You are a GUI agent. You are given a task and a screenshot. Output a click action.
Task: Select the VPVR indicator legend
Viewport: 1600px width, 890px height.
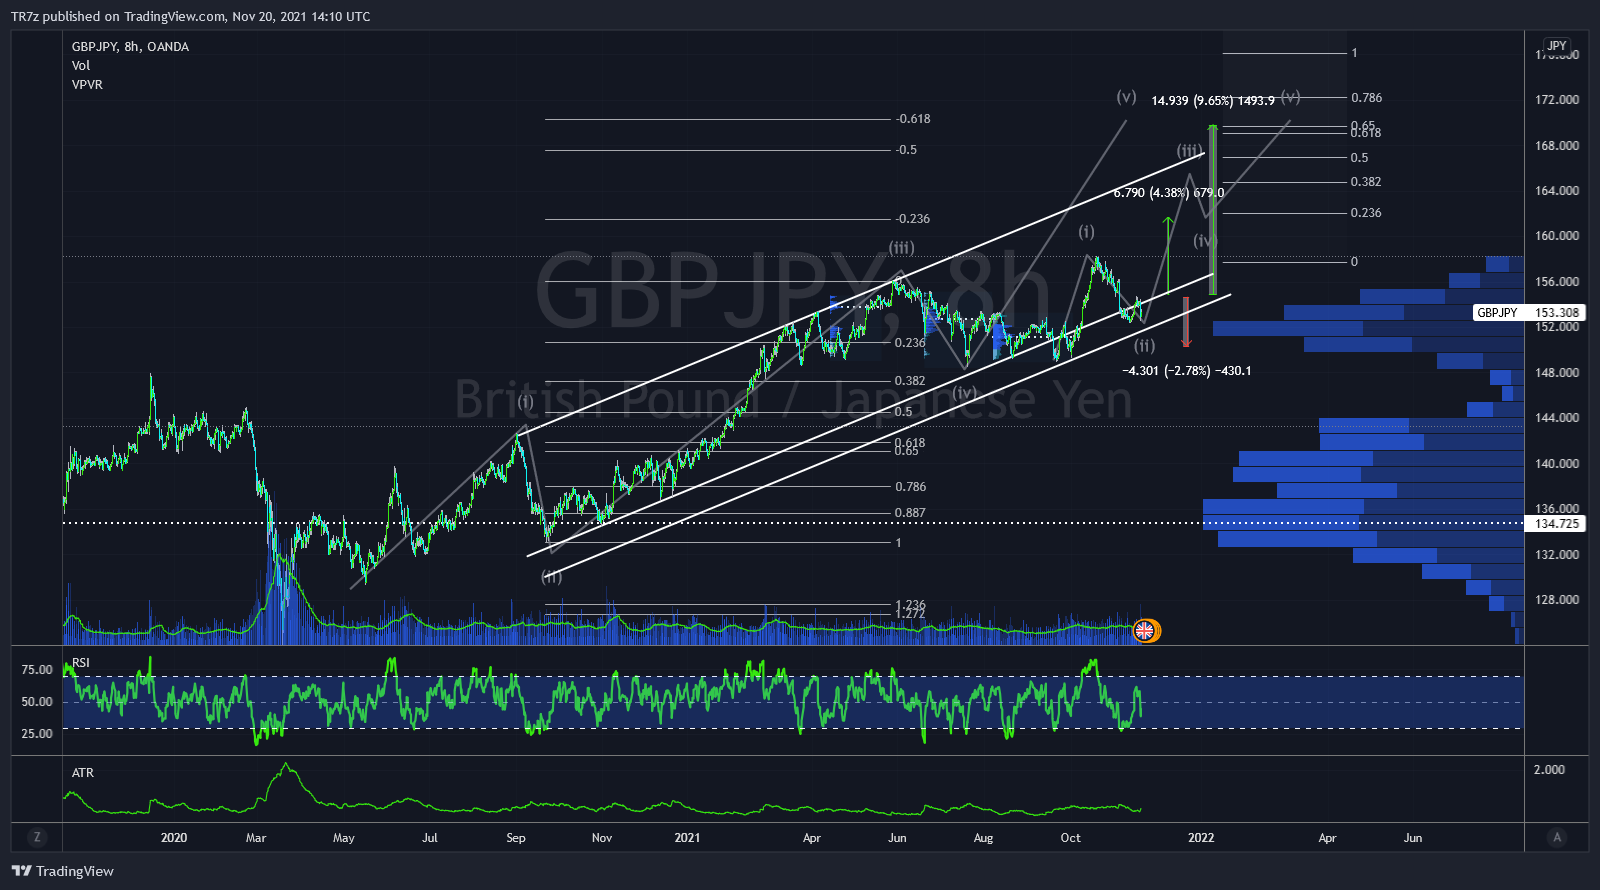[x=87, y=84]
